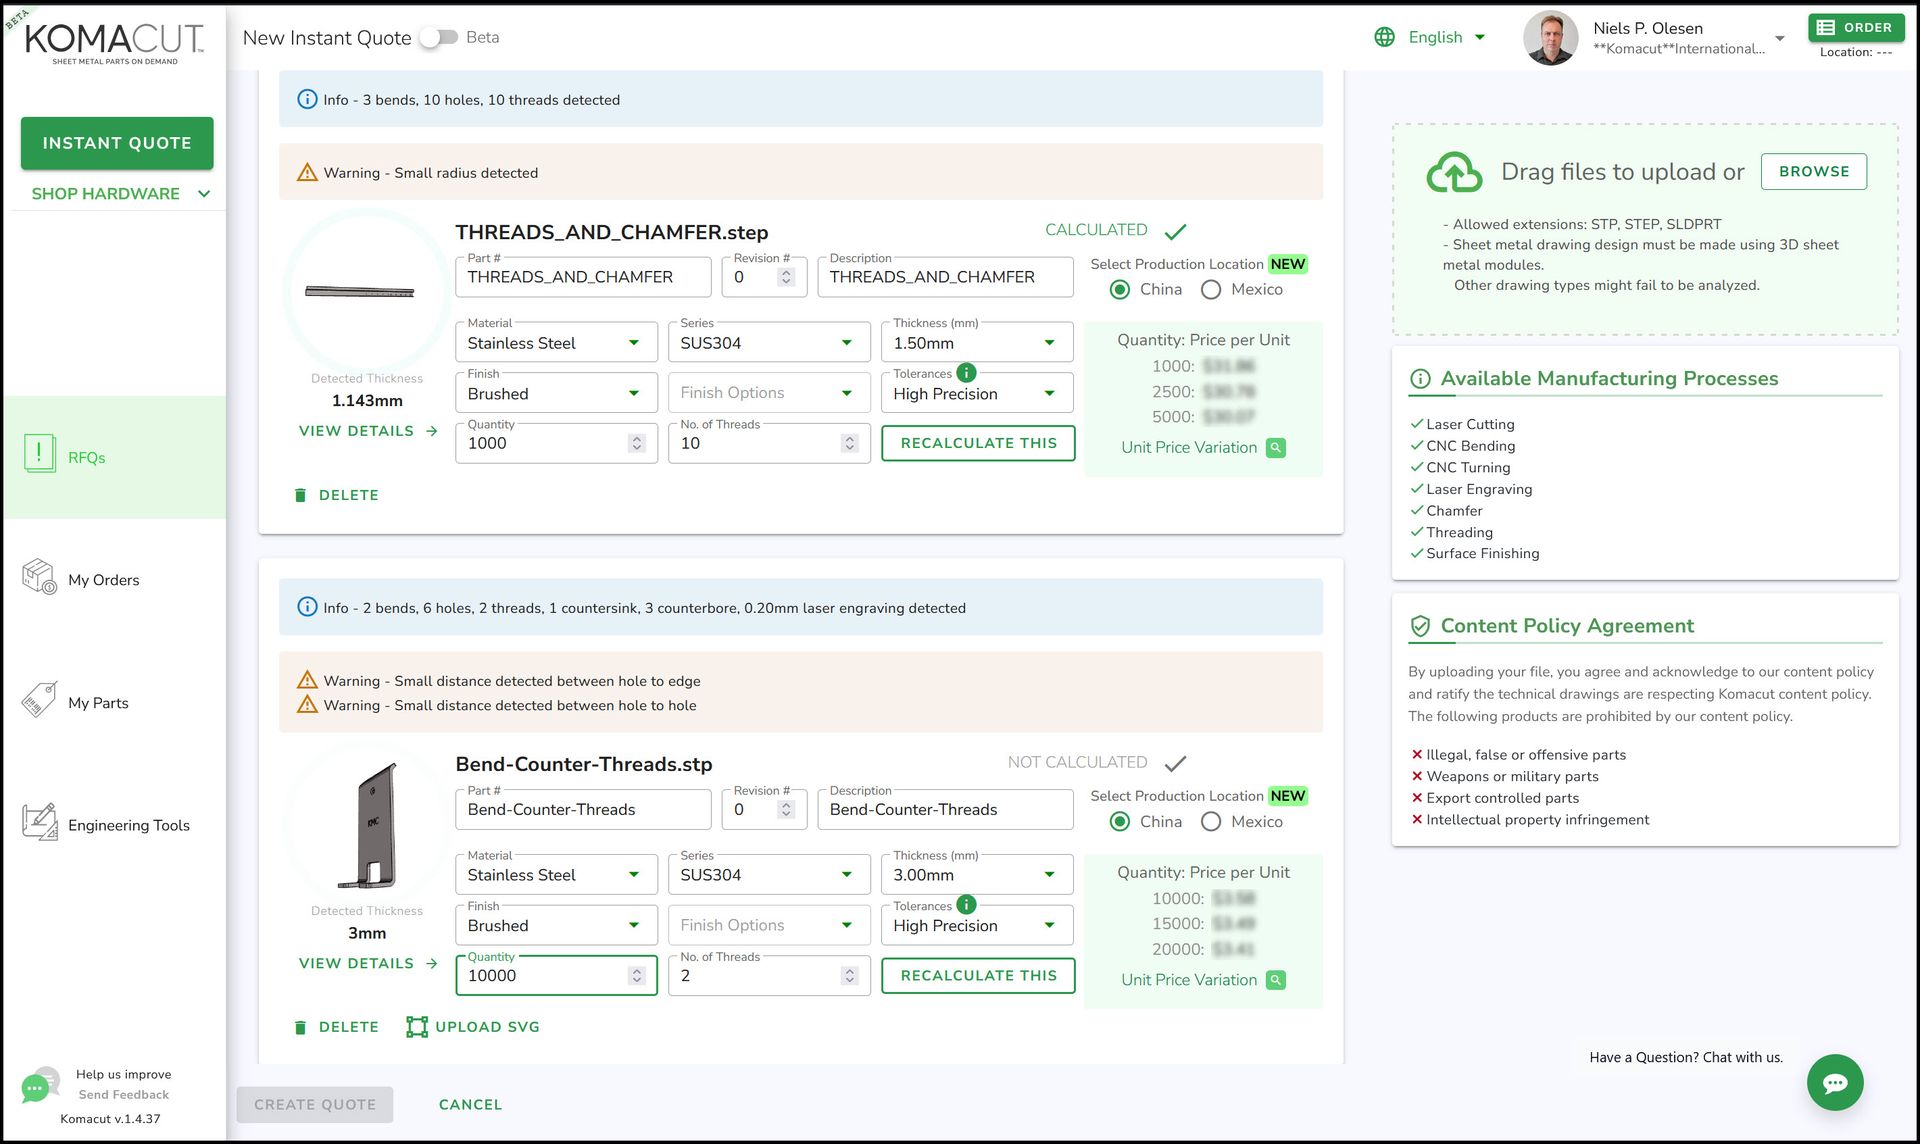Go to Engineering Tools section
The image size is (1920, 1144).
tap(128, 825)
